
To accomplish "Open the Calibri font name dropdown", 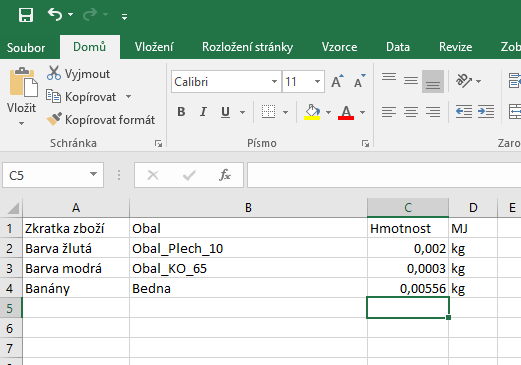I will [x=274, y=81].
